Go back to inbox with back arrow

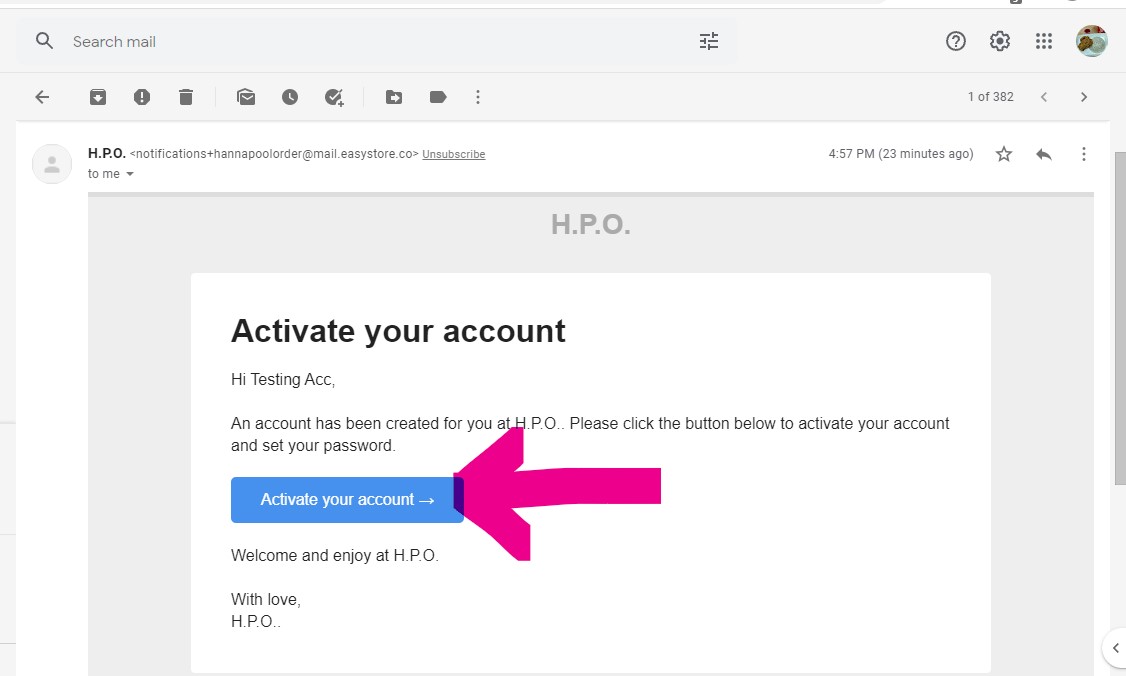42,97
